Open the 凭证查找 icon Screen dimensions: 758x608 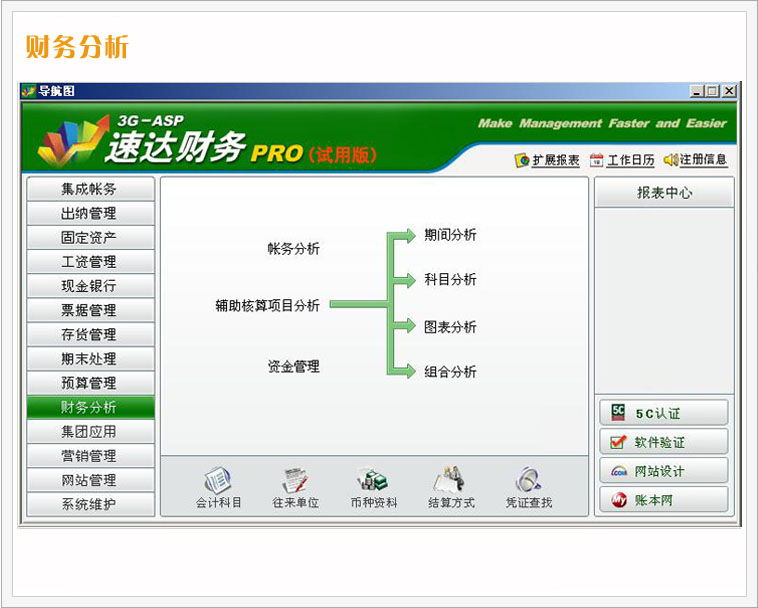pos(528,480)
